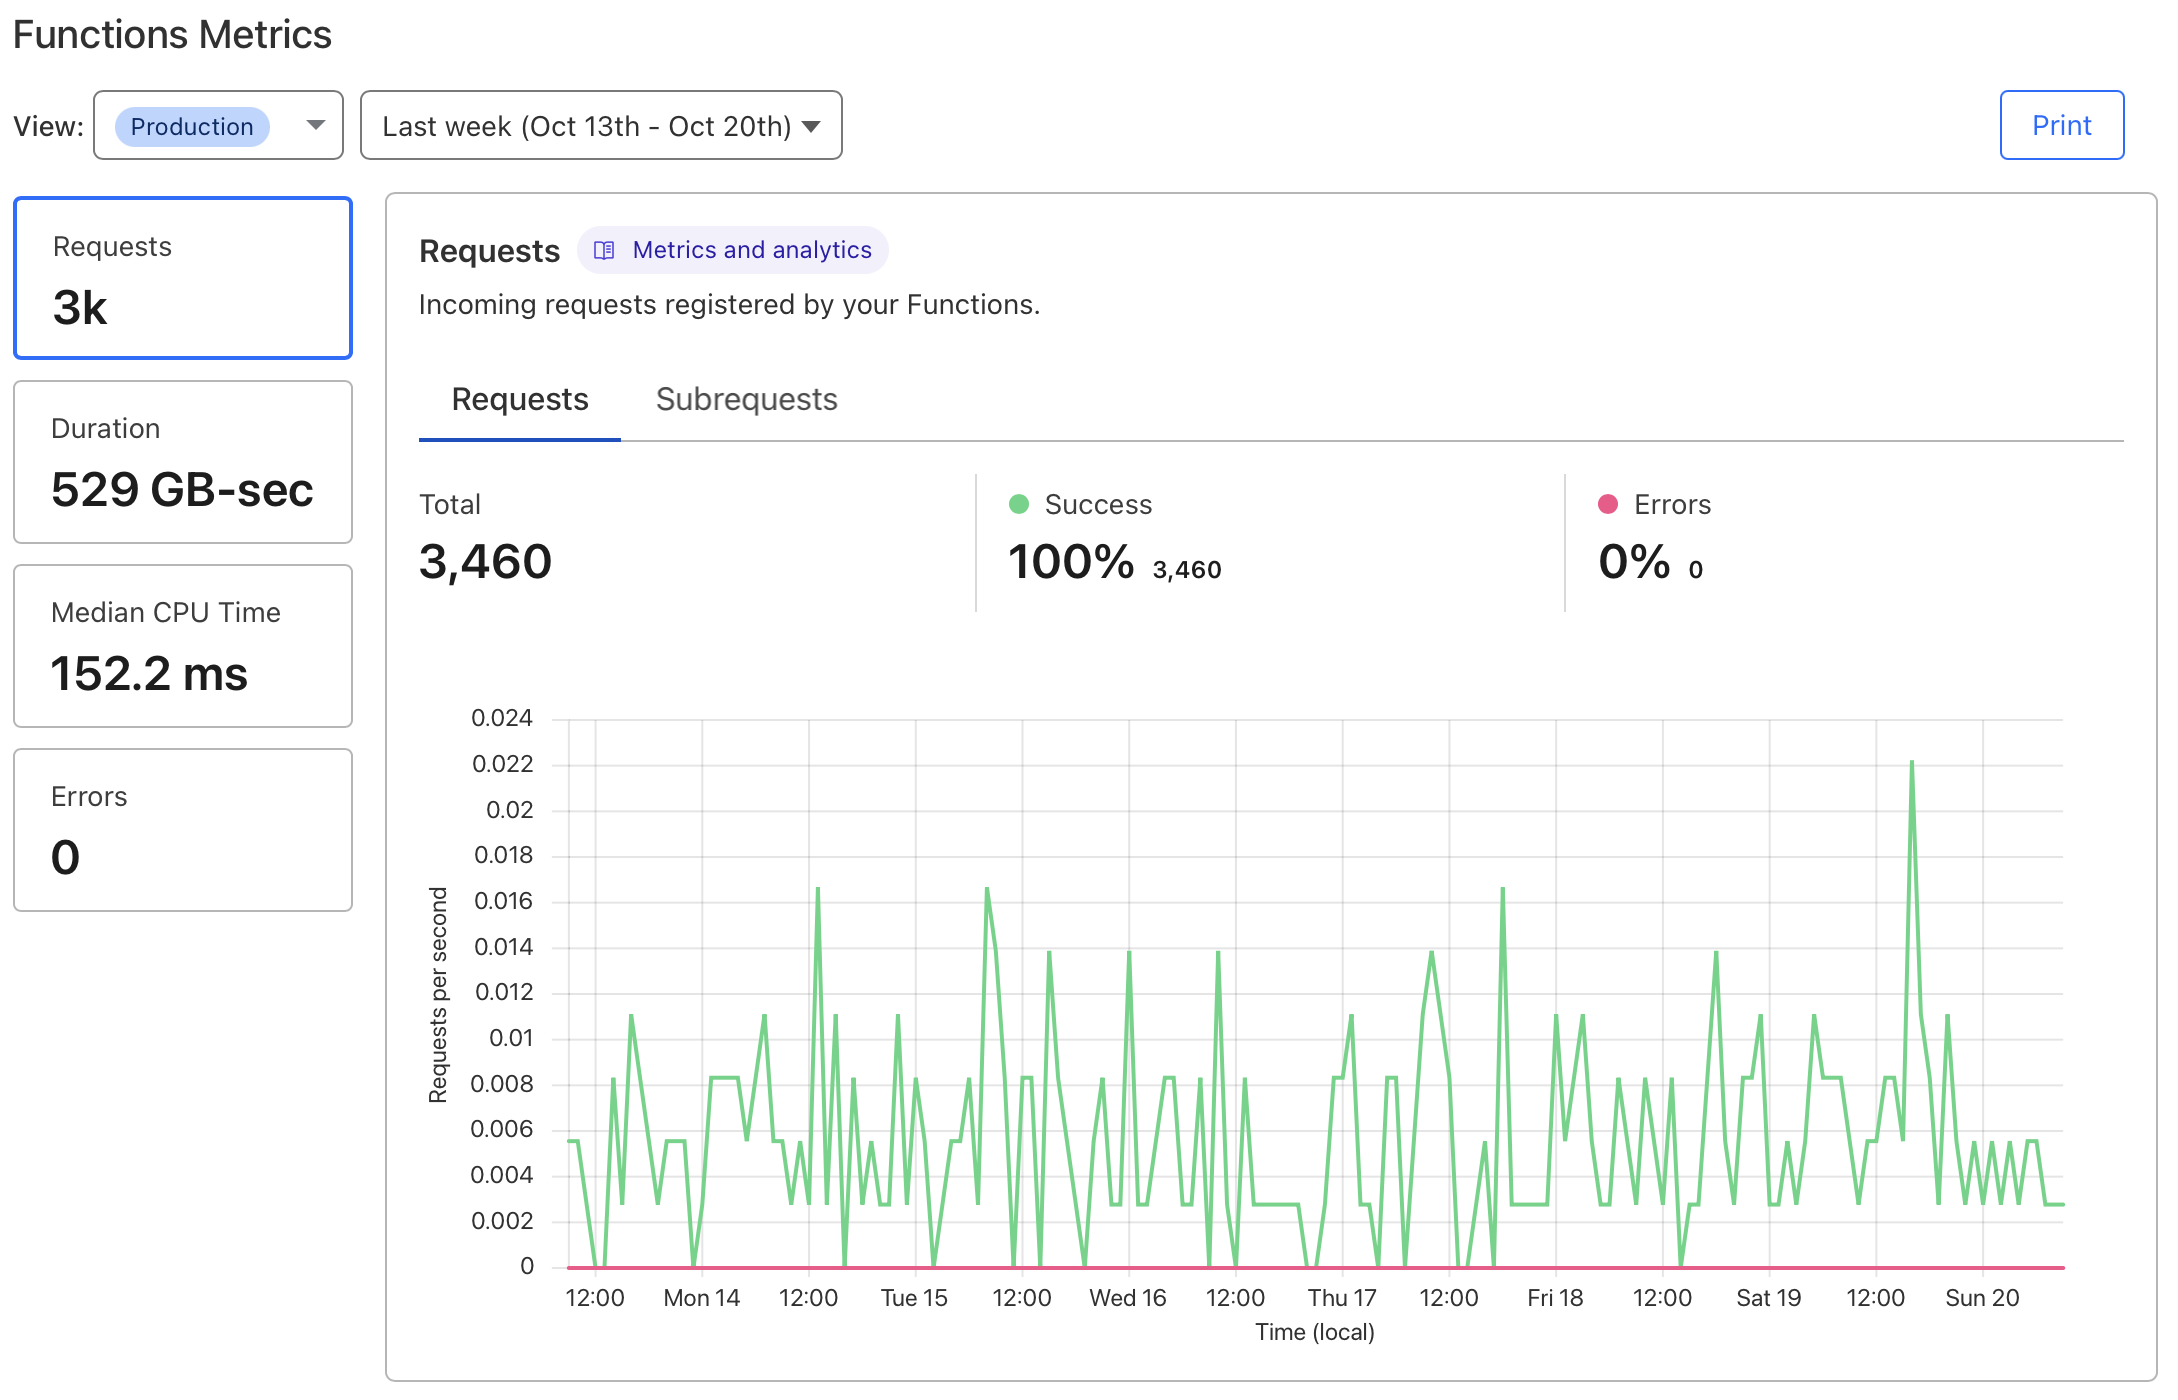This screenshot has width=2178, height=1400.
Task: Click the Functions Metrics page title
Action: click(172, 34)
